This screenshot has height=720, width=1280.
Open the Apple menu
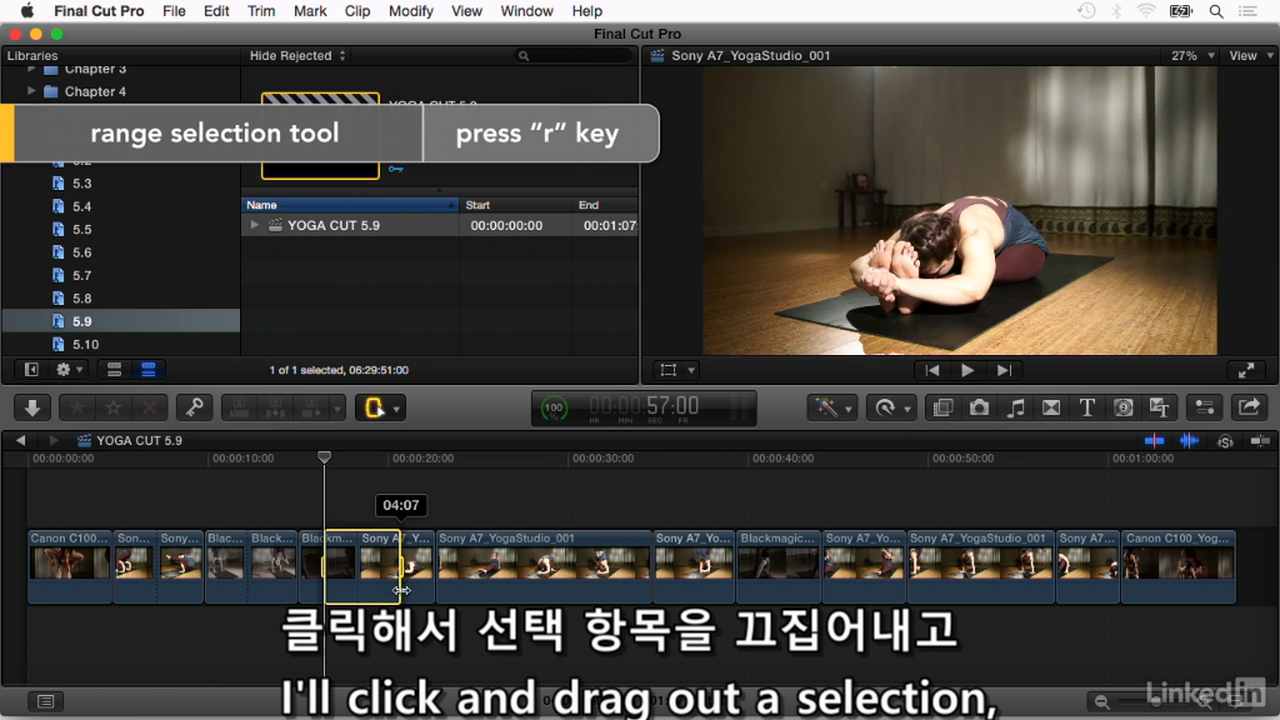(27, 11)
